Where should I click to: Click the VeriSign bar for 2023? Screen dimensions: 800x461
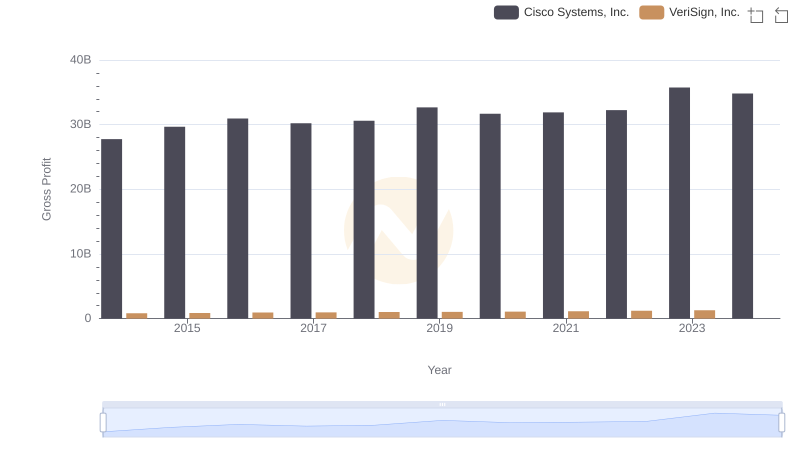705,315
